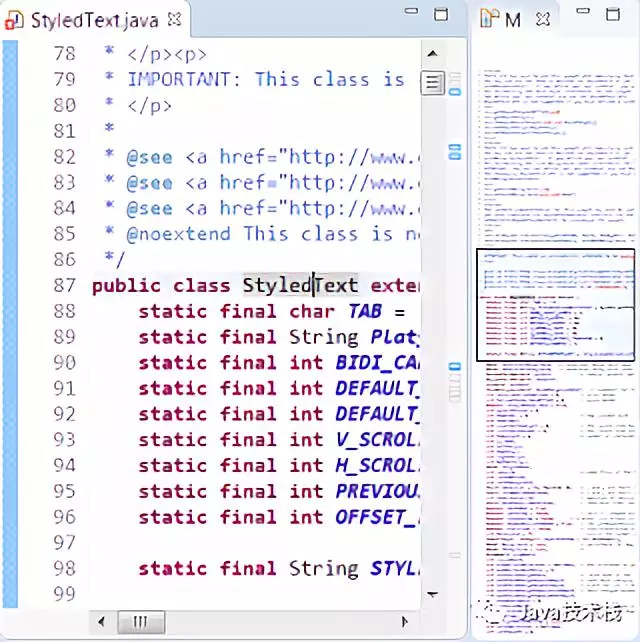Click the highlighted viewport box in minimap

[x=556, y=305]
